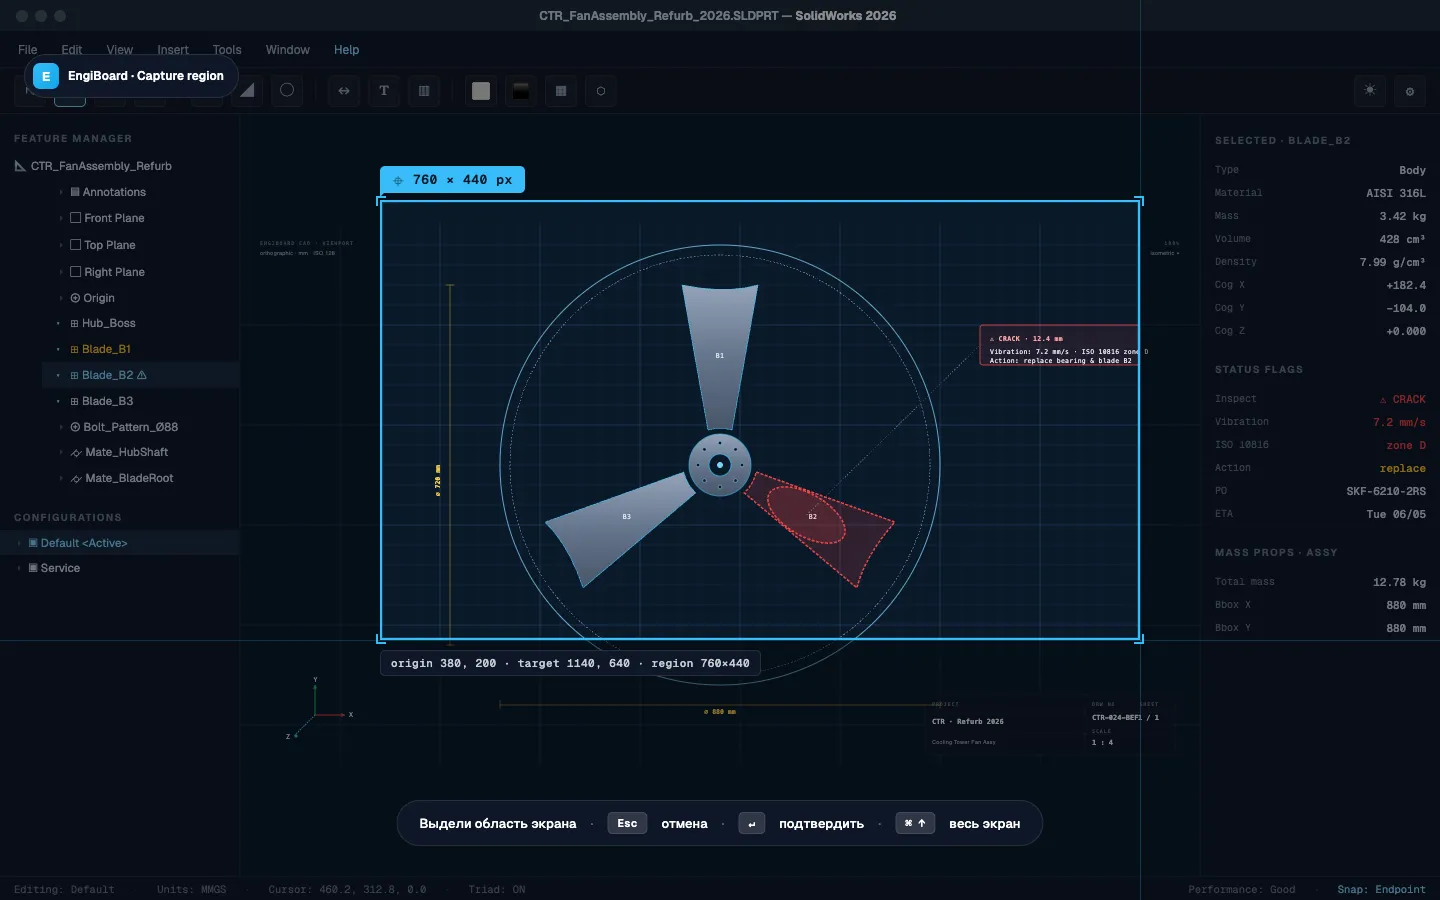Click the sun brightness icon
This screenshot has width=1440, height=900.
point(1370,91)
